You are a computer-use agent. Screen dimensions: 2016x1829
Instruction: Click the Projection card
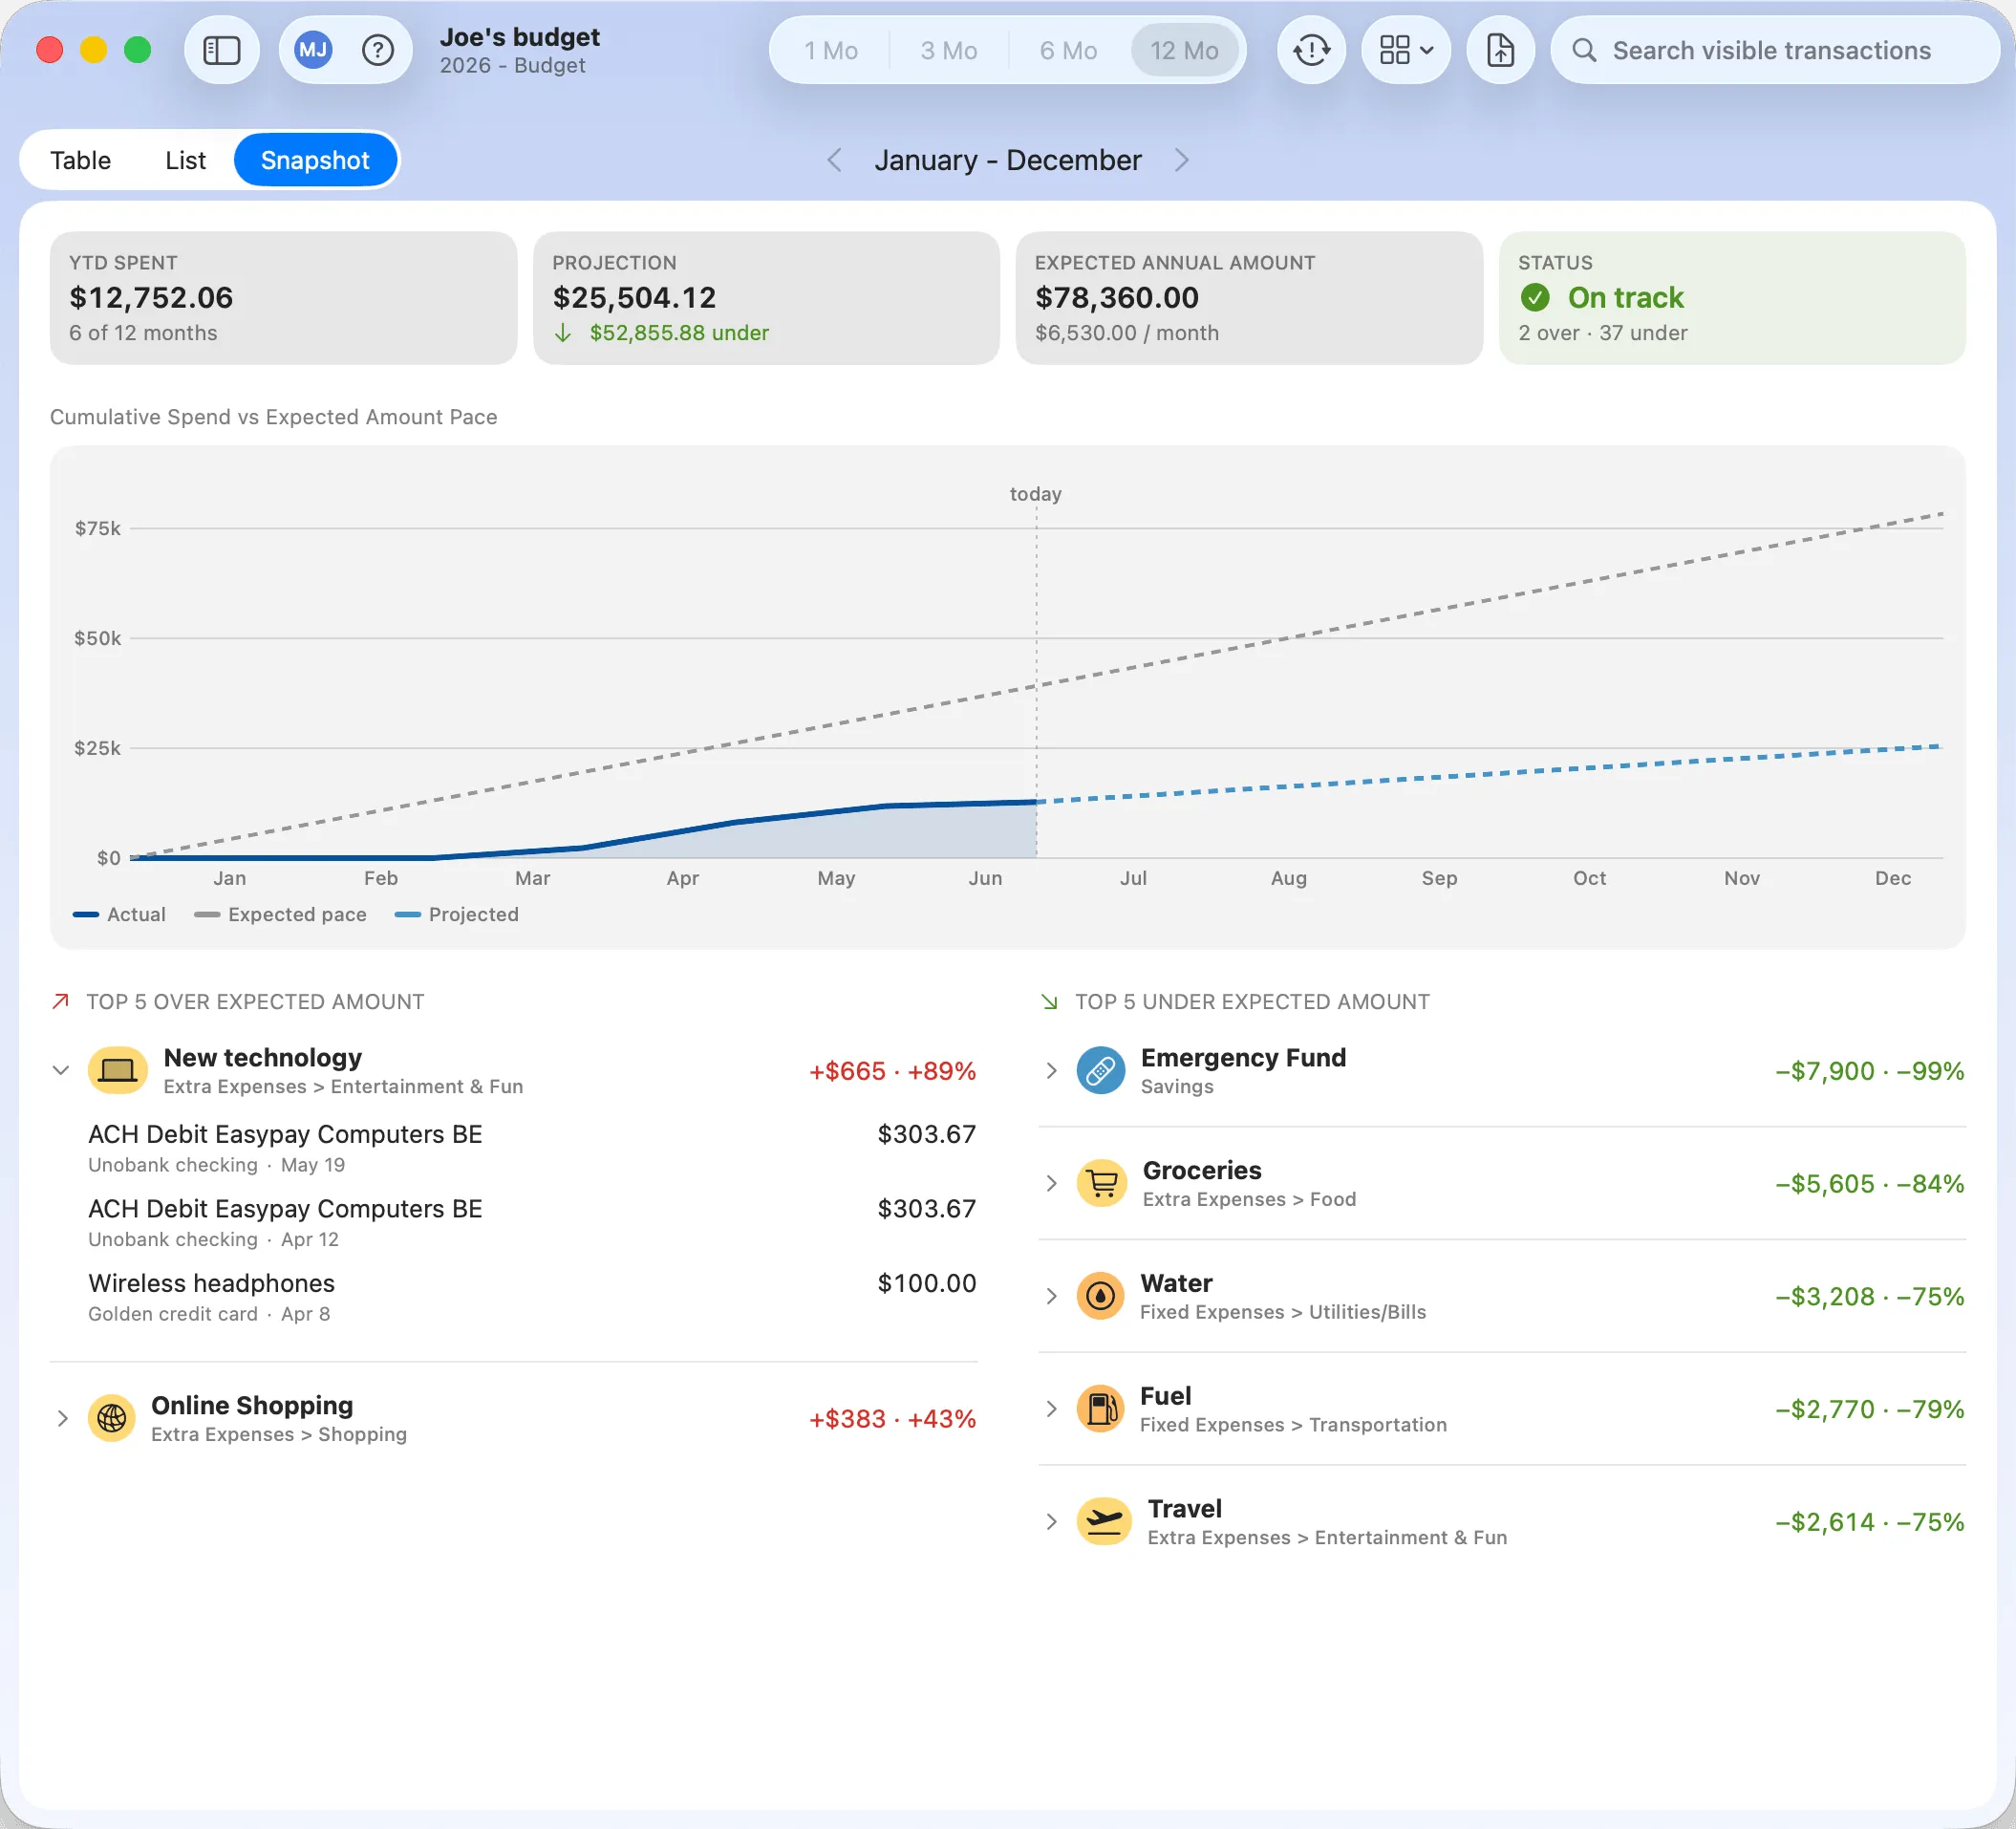tap(766, 298)
